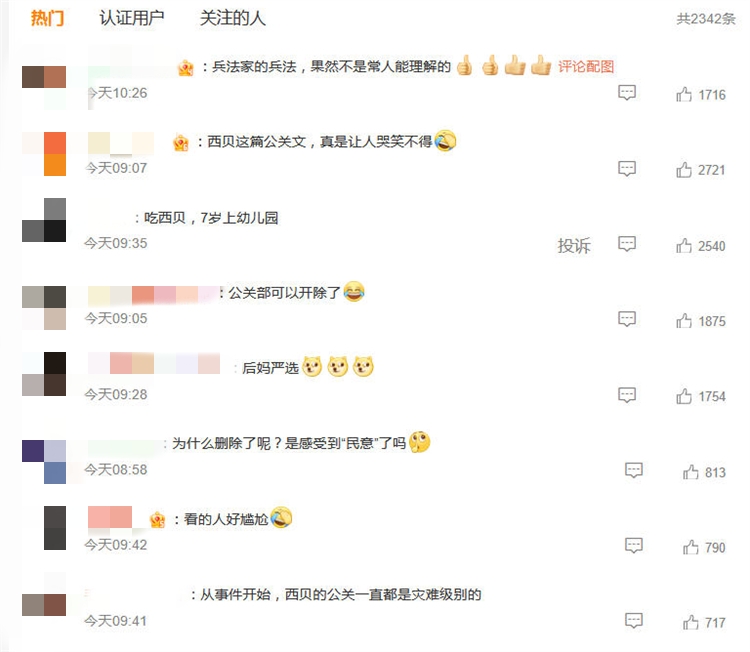Click the VIP crown badge on the first comment
Image resolution: width=750 pixels, height=652 pixels.
pyautogui.click(x=186, y=67)
